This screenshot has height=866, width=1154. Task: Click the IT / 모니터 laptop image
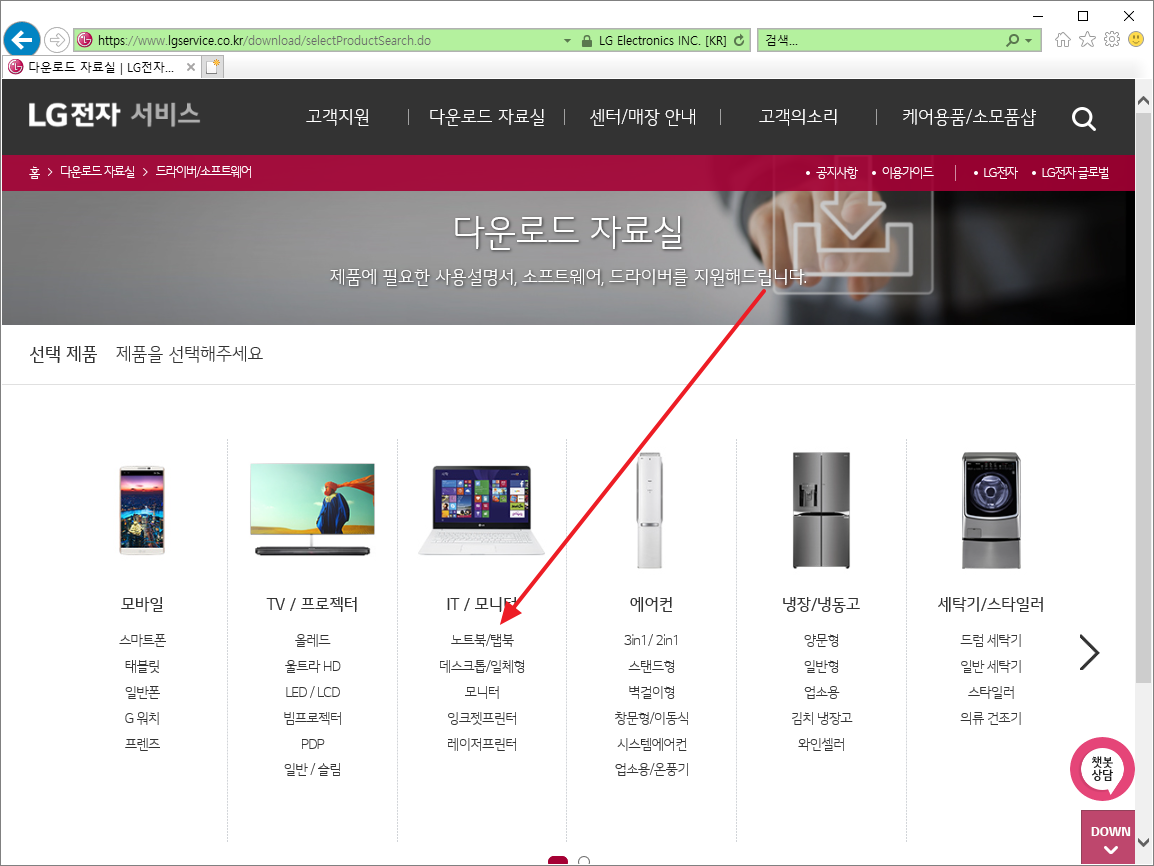pyautogui.click(x=482, y=511)
